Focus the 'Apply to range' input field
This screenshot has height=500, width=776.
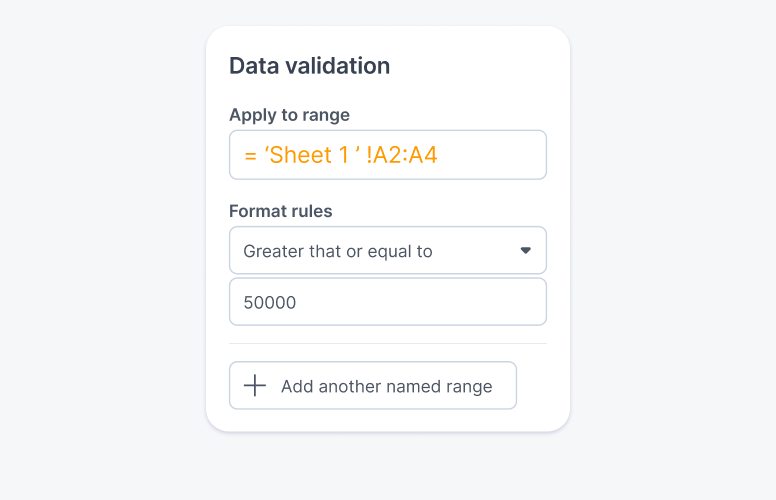pos(387,155)
